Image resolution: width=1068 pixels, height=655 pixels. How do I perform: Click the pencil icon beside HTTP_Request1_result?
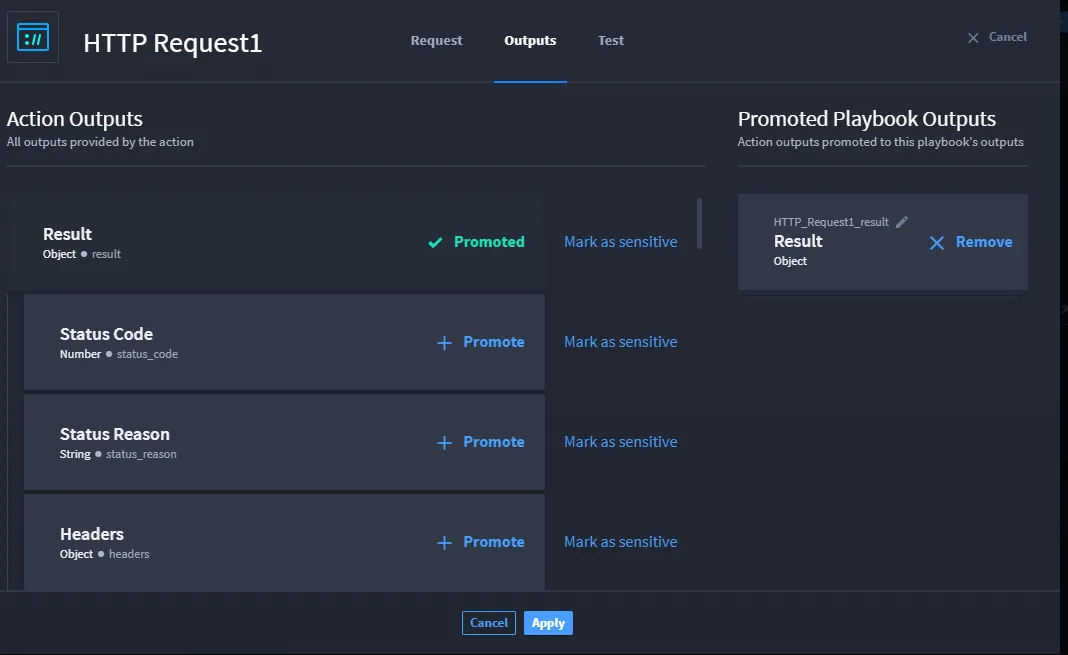click(902, 222)
